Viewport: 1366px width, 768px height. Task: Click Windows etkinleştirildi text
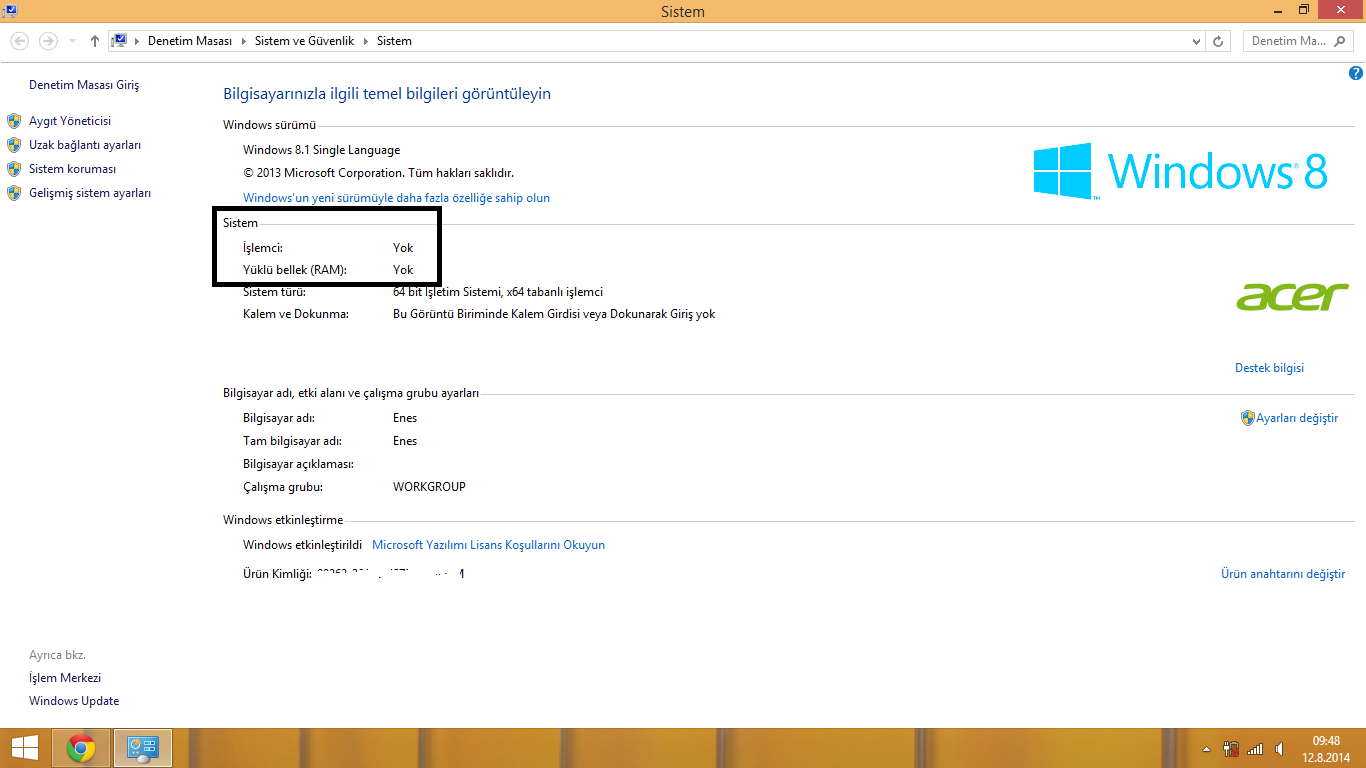pyautogui.click(x=302, y=545)
